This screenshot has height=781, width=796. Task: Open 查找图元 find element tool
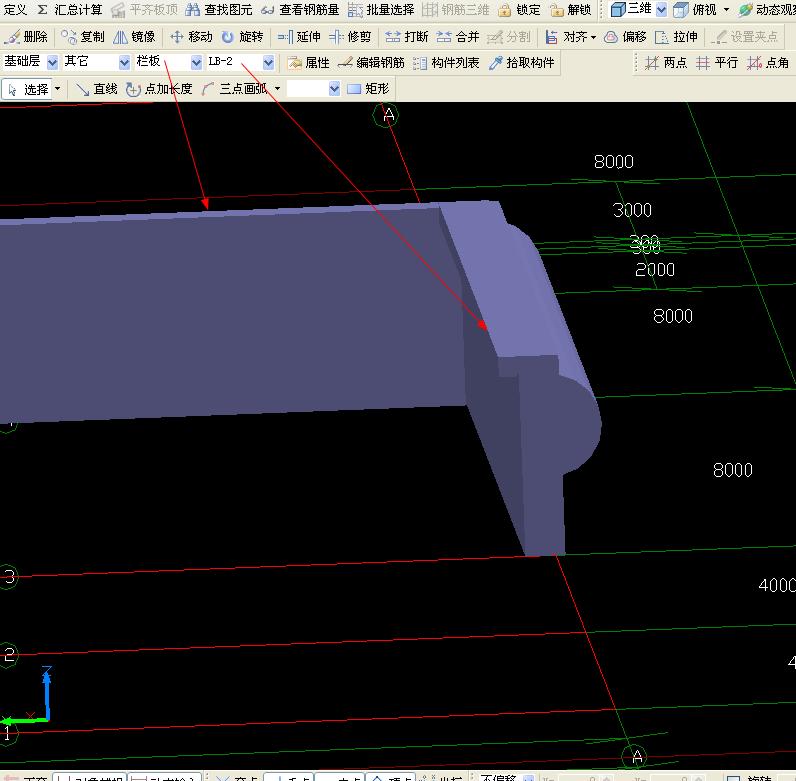click(219, 10)
